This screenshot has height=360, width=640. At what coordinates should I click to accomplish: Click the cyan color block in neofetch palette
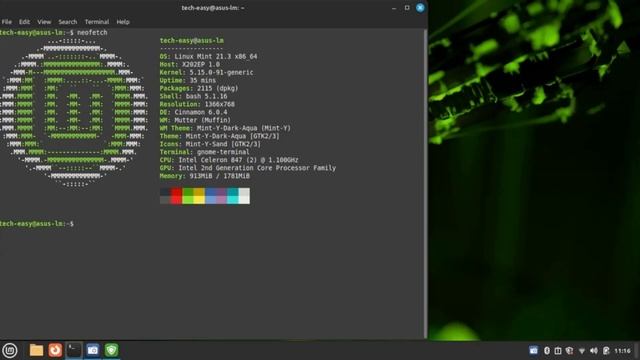click(x=233, y=196)
